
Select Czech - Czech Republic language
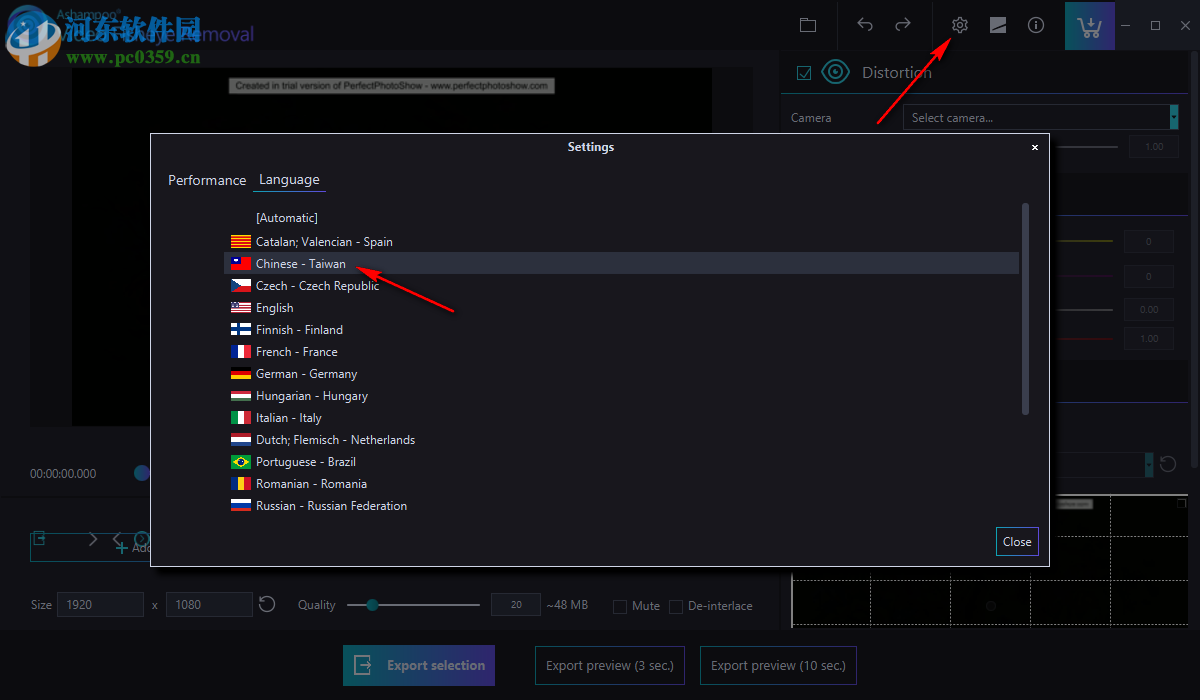(x=621, y=286)
